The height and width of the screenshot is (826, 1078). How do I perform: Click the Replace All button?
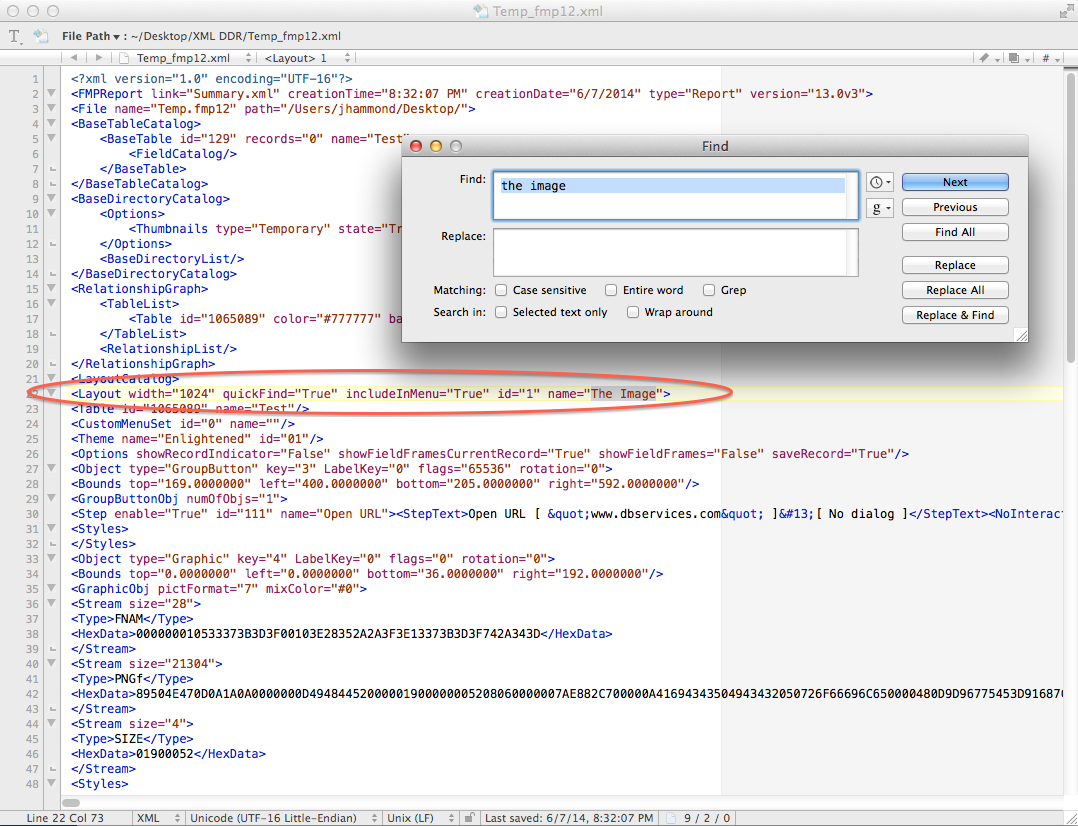tap(954, 290)
